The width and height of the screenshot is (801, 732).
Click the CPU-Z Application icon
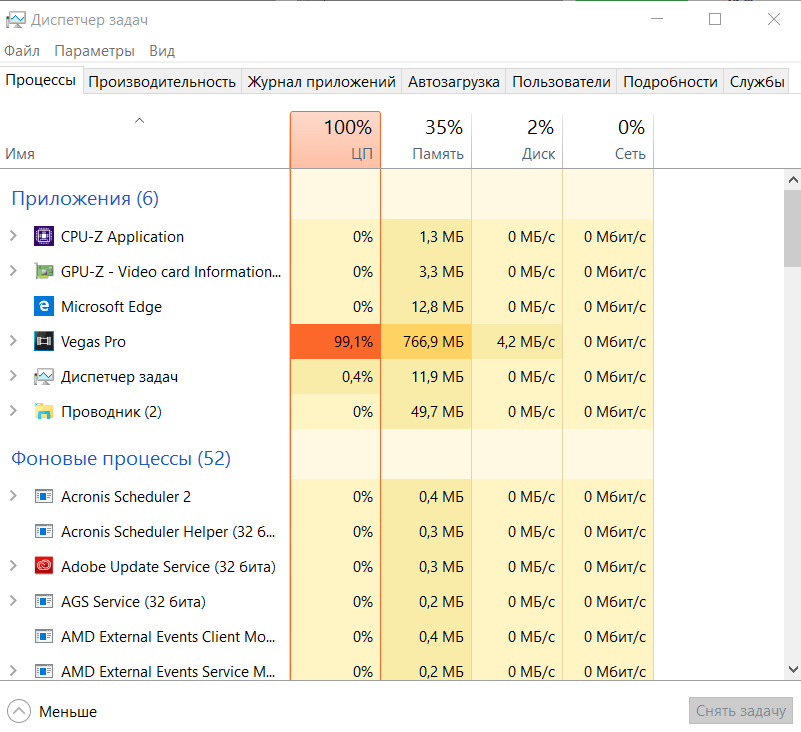tap(44, 237)
